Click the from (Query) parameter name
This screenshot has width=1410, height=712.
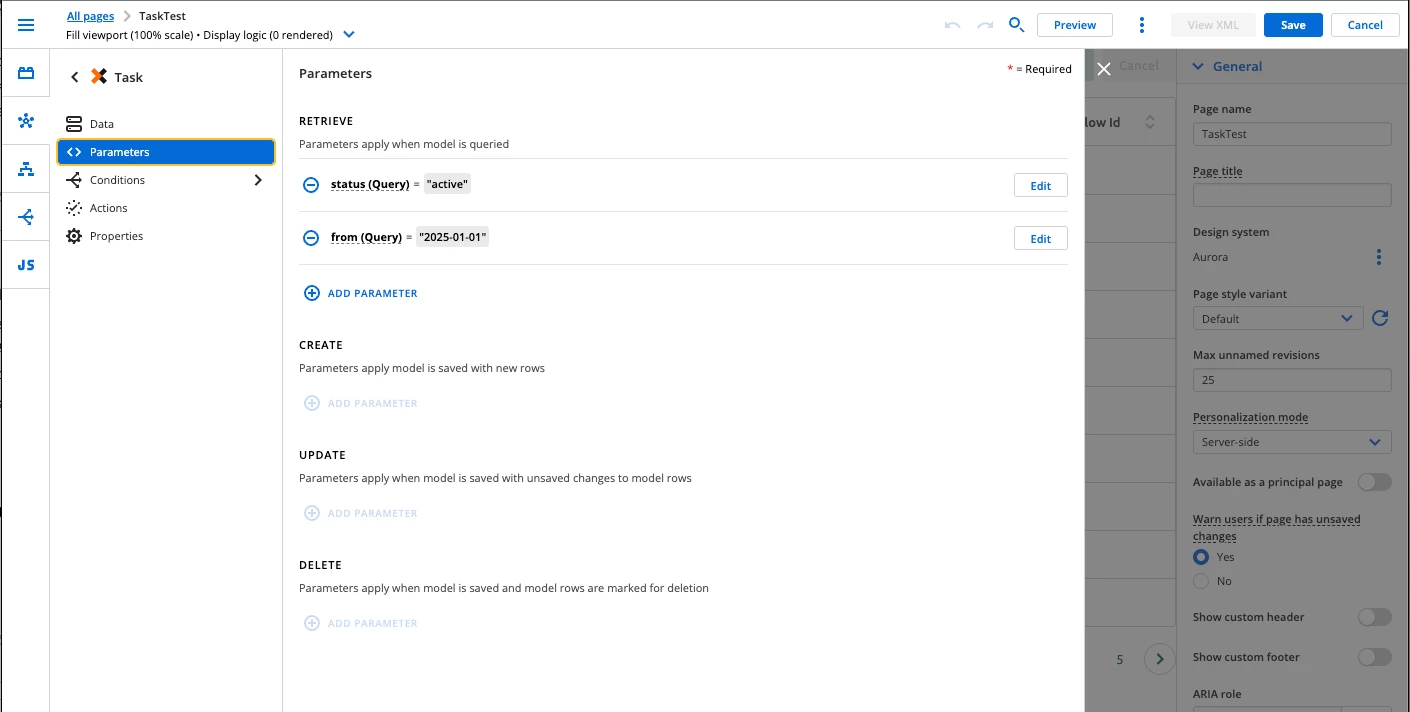(x=366, y=238)
